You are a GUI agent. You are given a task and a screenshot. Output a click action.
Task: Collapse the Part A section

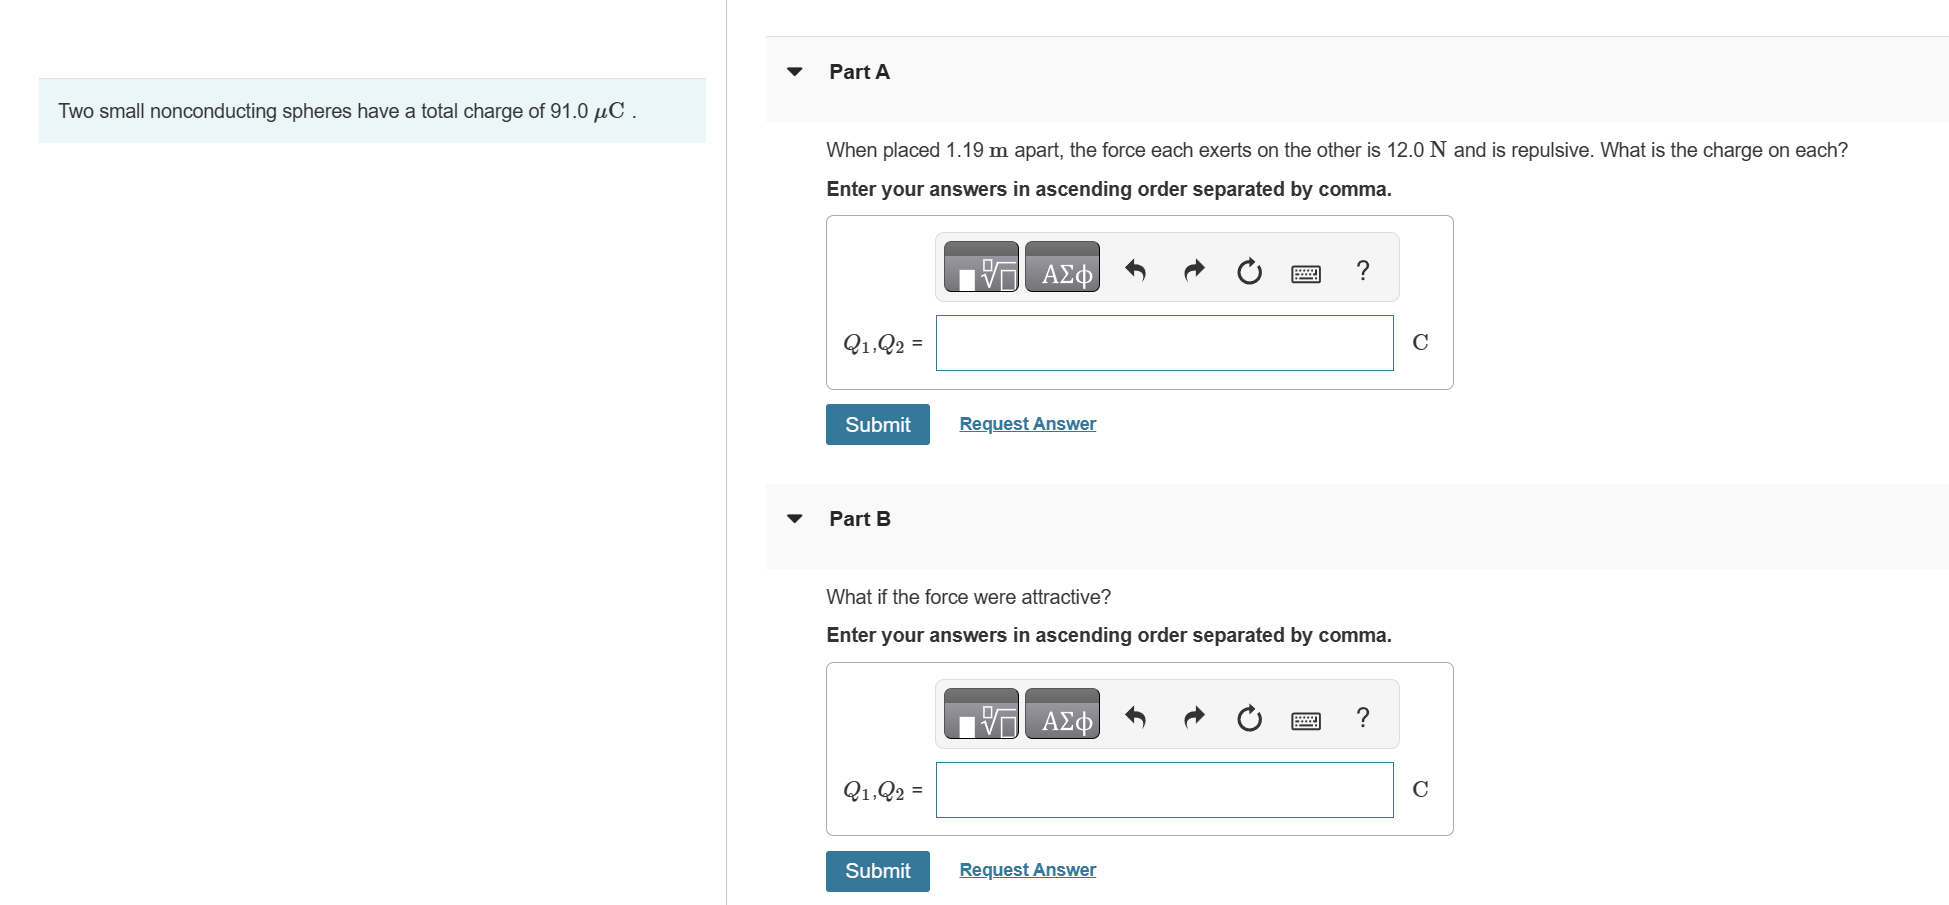(795, 72)
